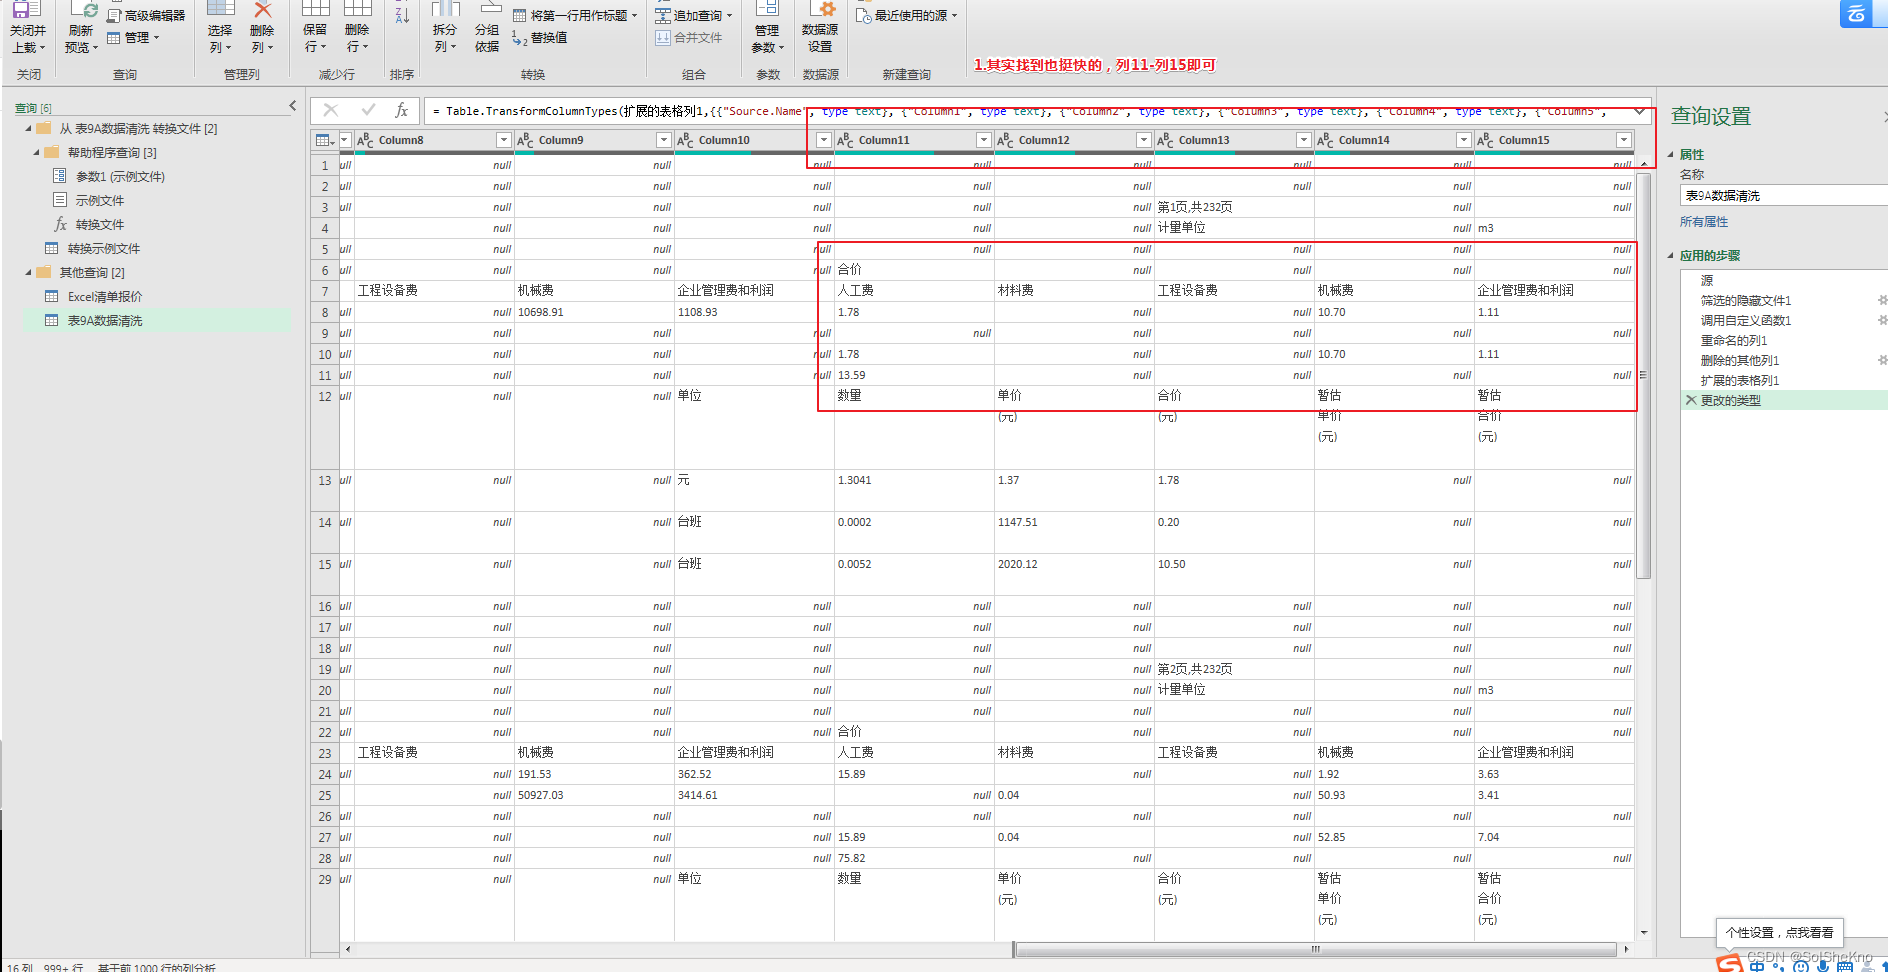Select the 源 applied step
Screen dimensions: 1888x972
click(x=1707, y=281)
